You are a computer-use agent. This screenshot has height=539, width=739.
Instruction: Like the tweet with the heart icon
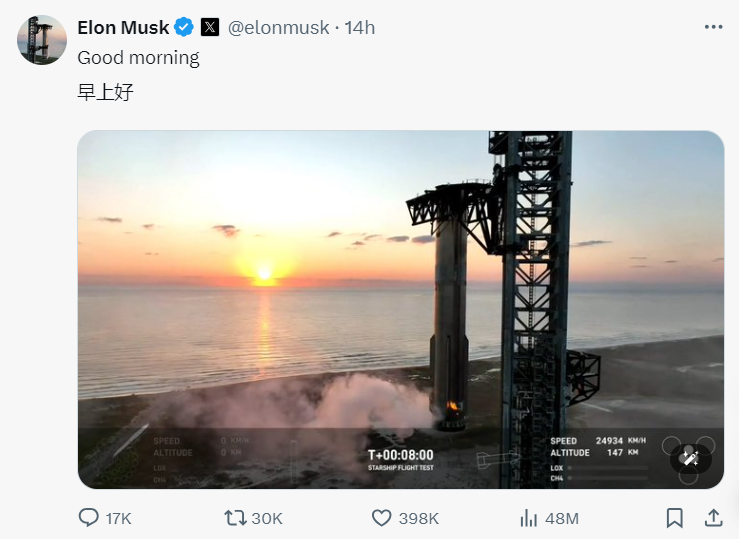pyautogui.click(x=381, y=518)
